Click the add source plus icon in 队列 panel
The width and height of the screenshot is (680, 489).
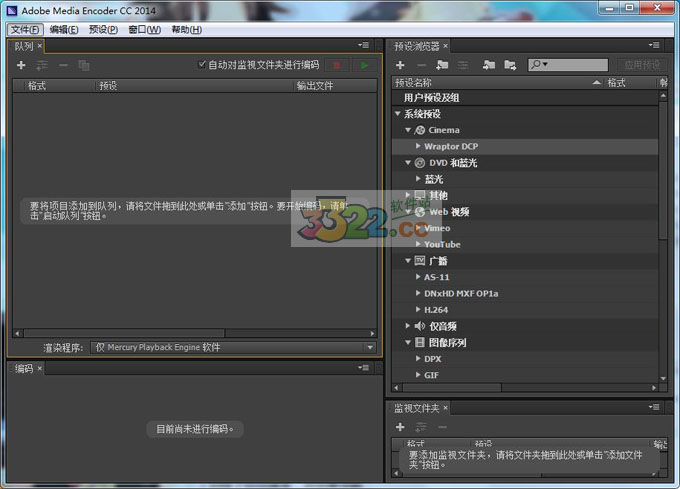[x=21, y=65]
